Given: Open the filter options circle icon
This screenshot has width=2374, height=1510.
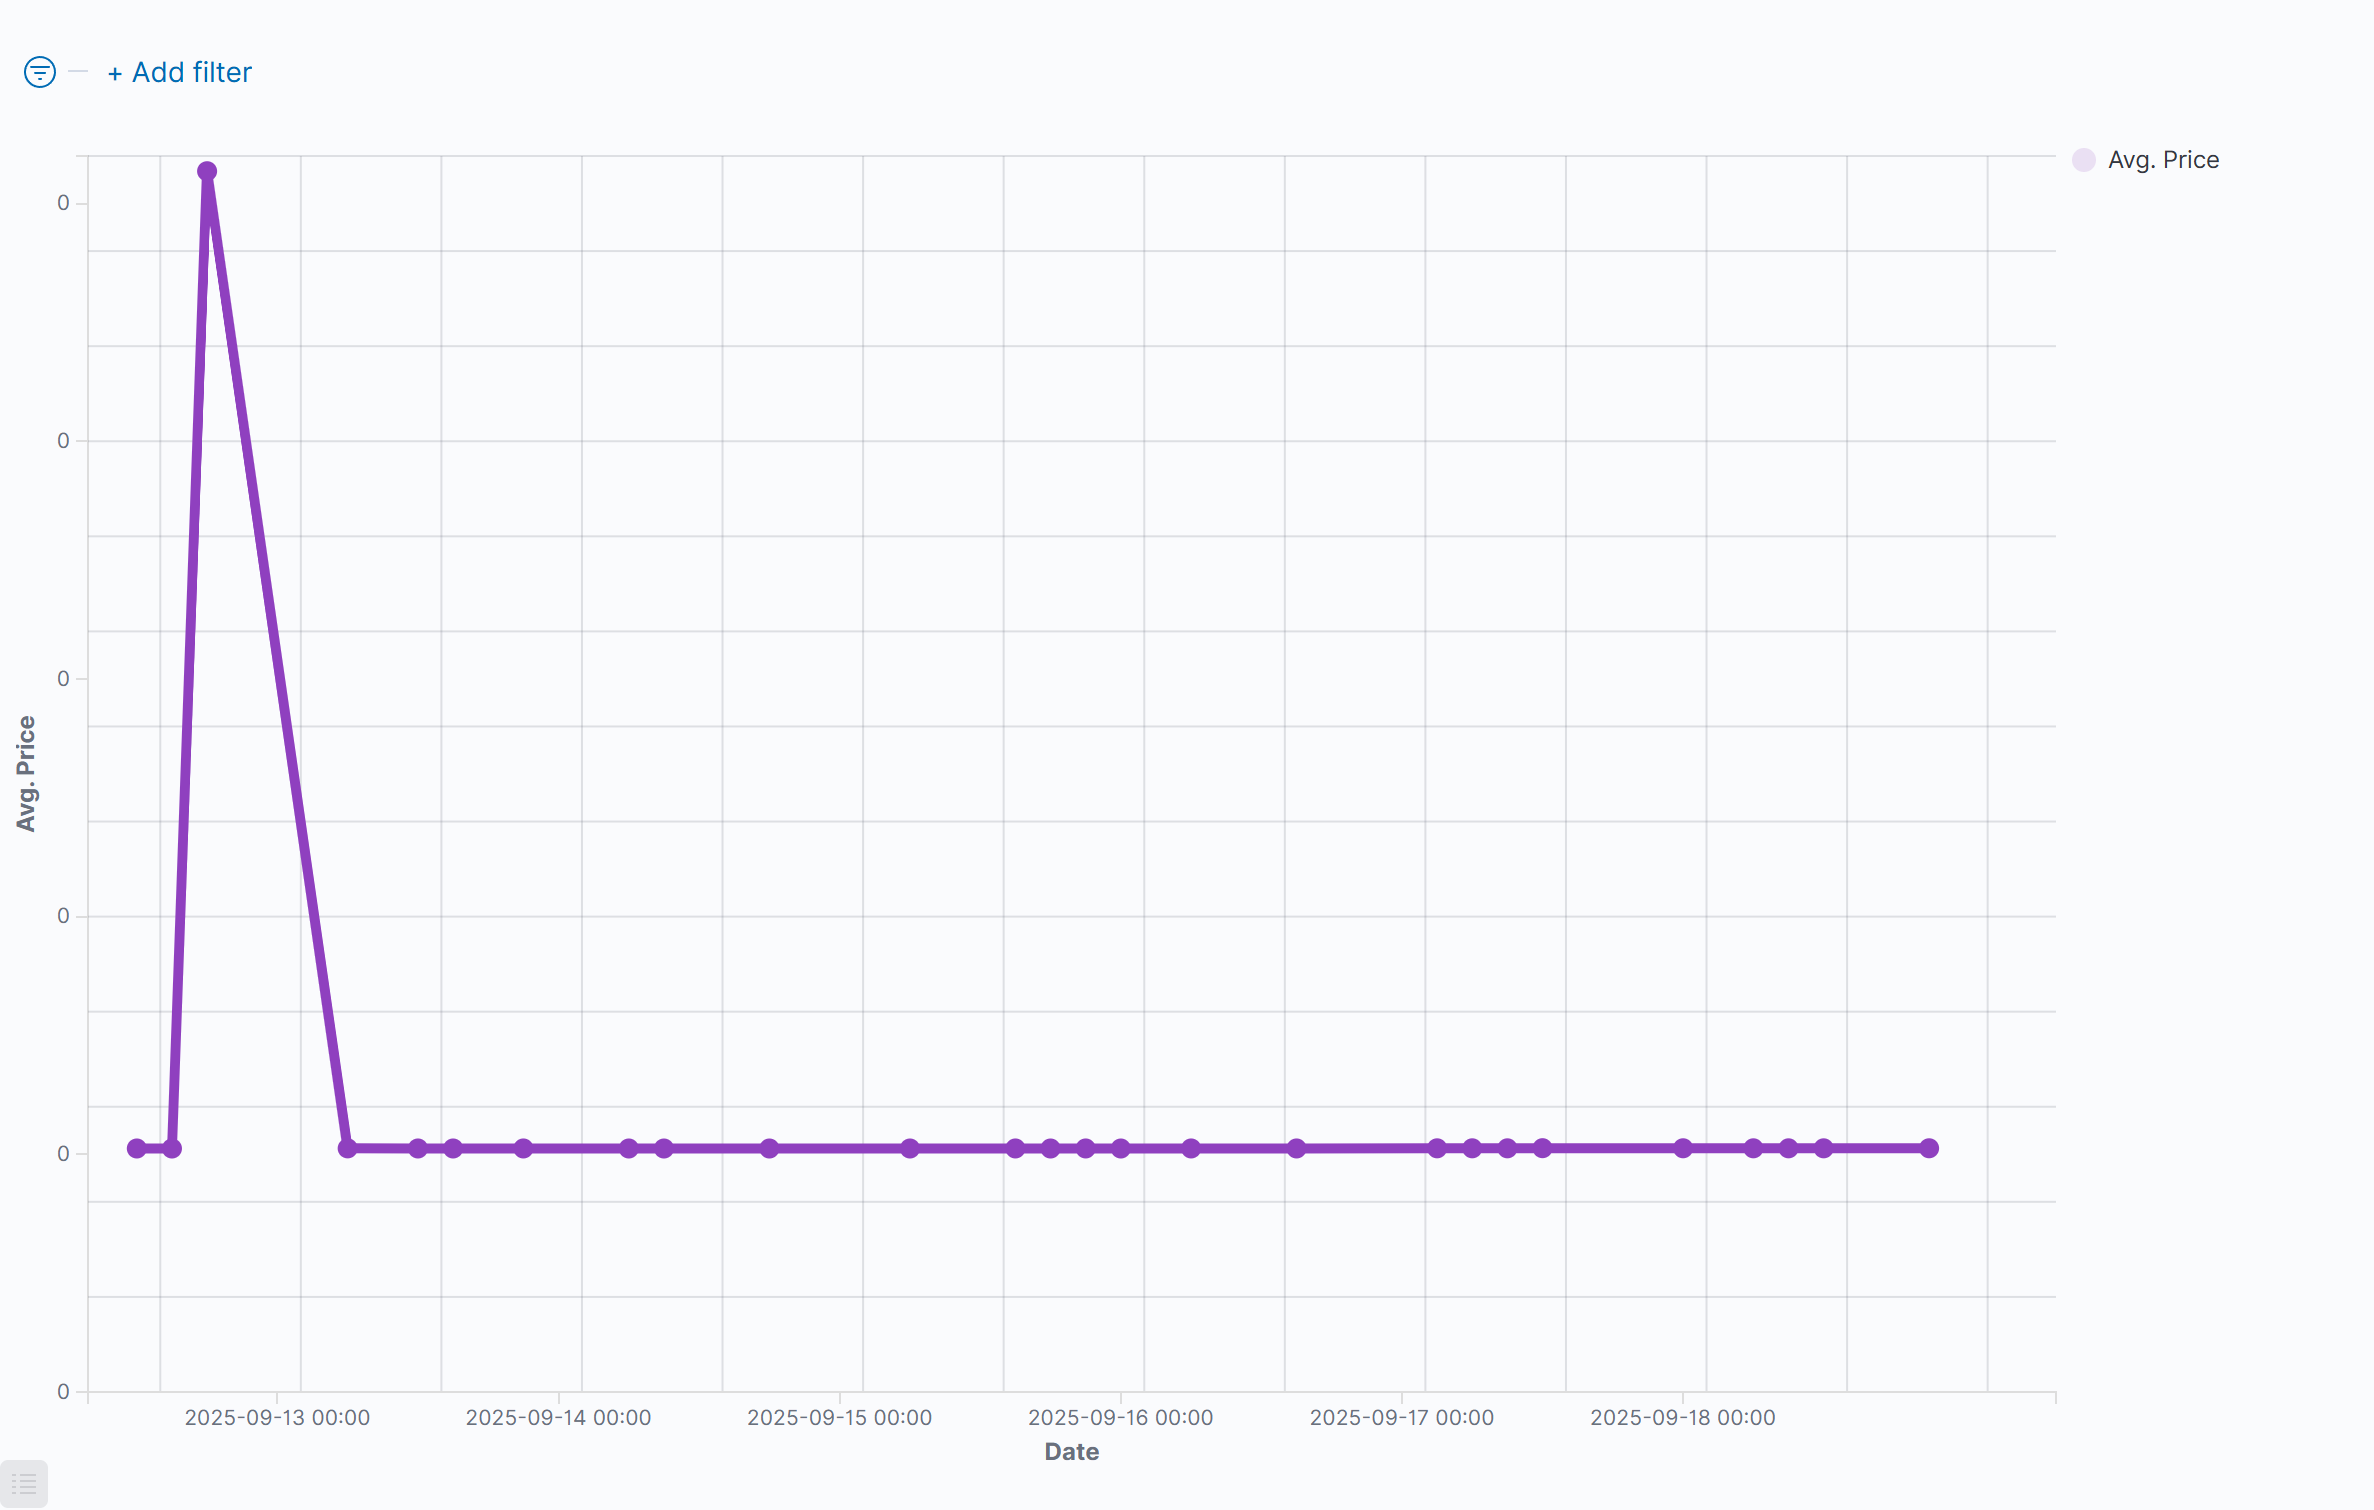Looking at the screenshot, I should pos(40,72).
